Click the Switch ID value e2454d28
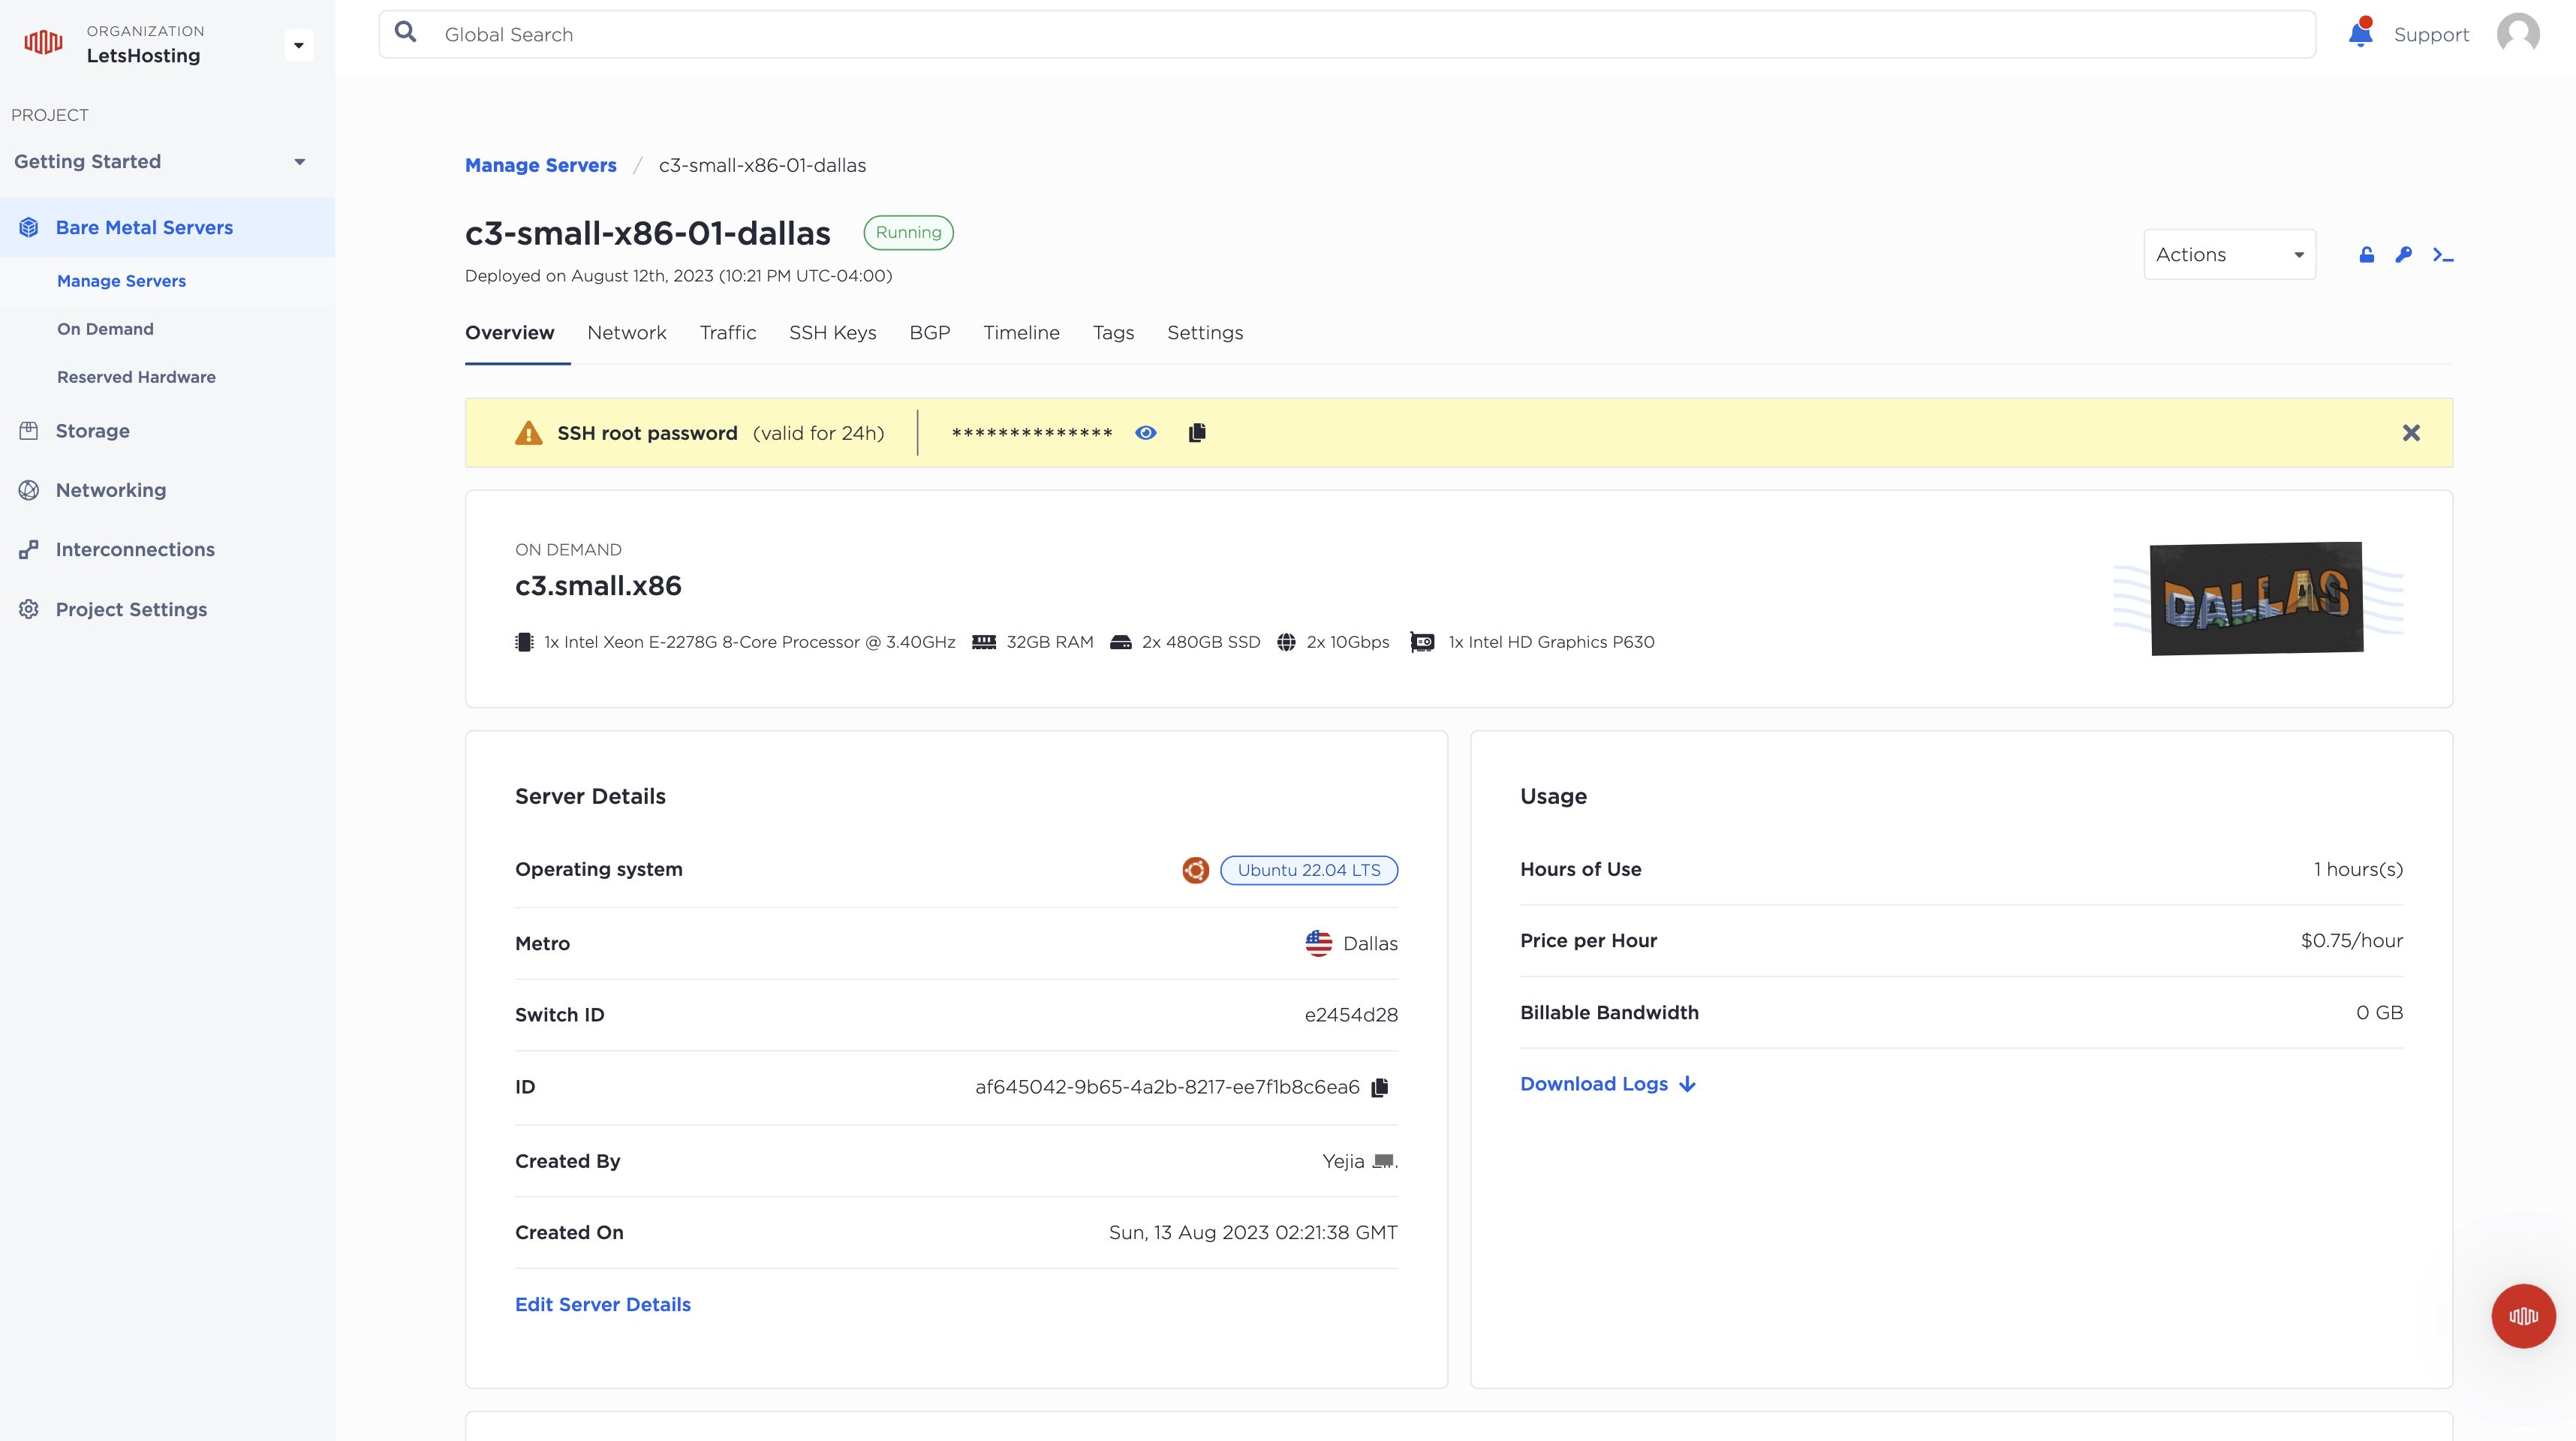Image resolution: width=2576 pixels, height=1441 pixels. click(1351, 1015)
